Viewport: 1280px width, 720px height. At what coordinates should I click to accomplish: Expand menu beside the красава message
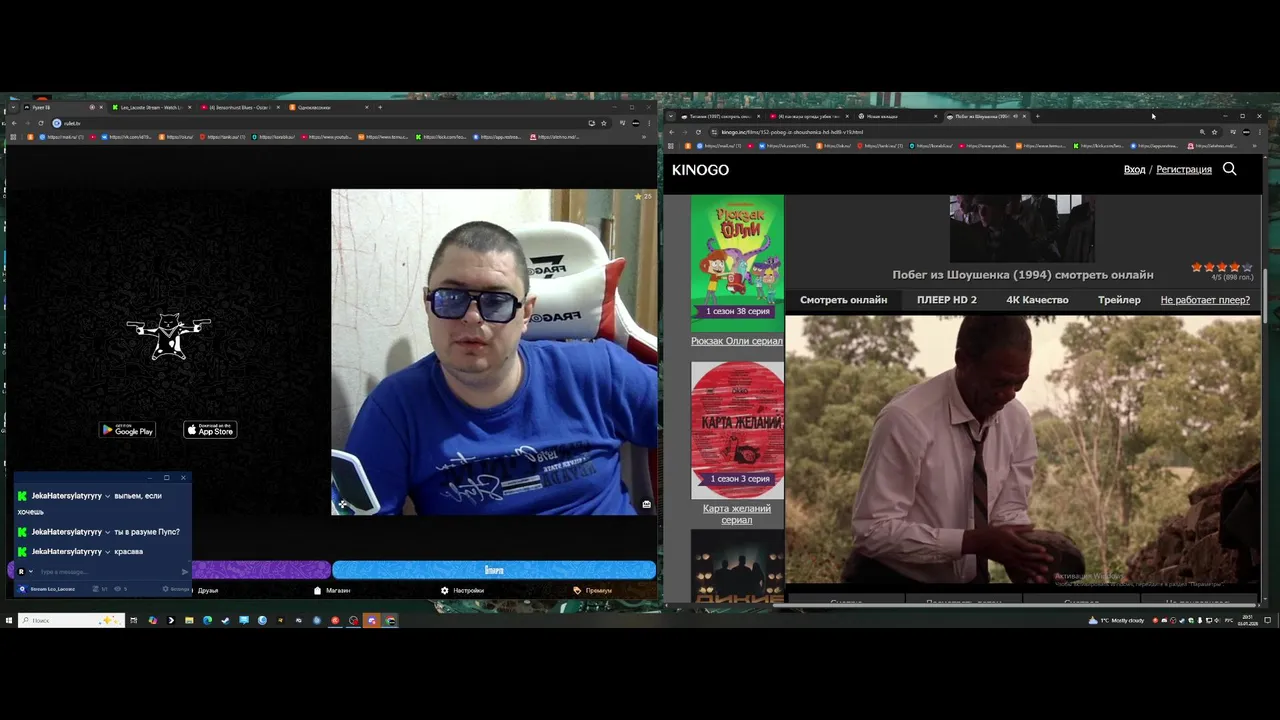point(107,552)
